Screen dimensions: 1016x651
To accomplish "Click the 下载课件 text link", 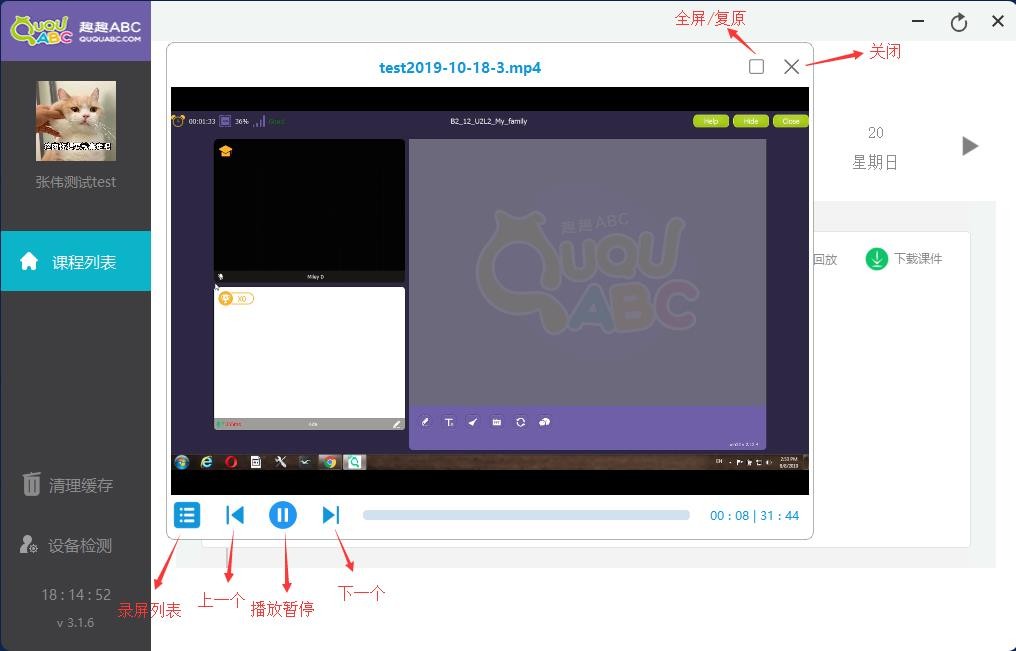I will tap(918, 259).
